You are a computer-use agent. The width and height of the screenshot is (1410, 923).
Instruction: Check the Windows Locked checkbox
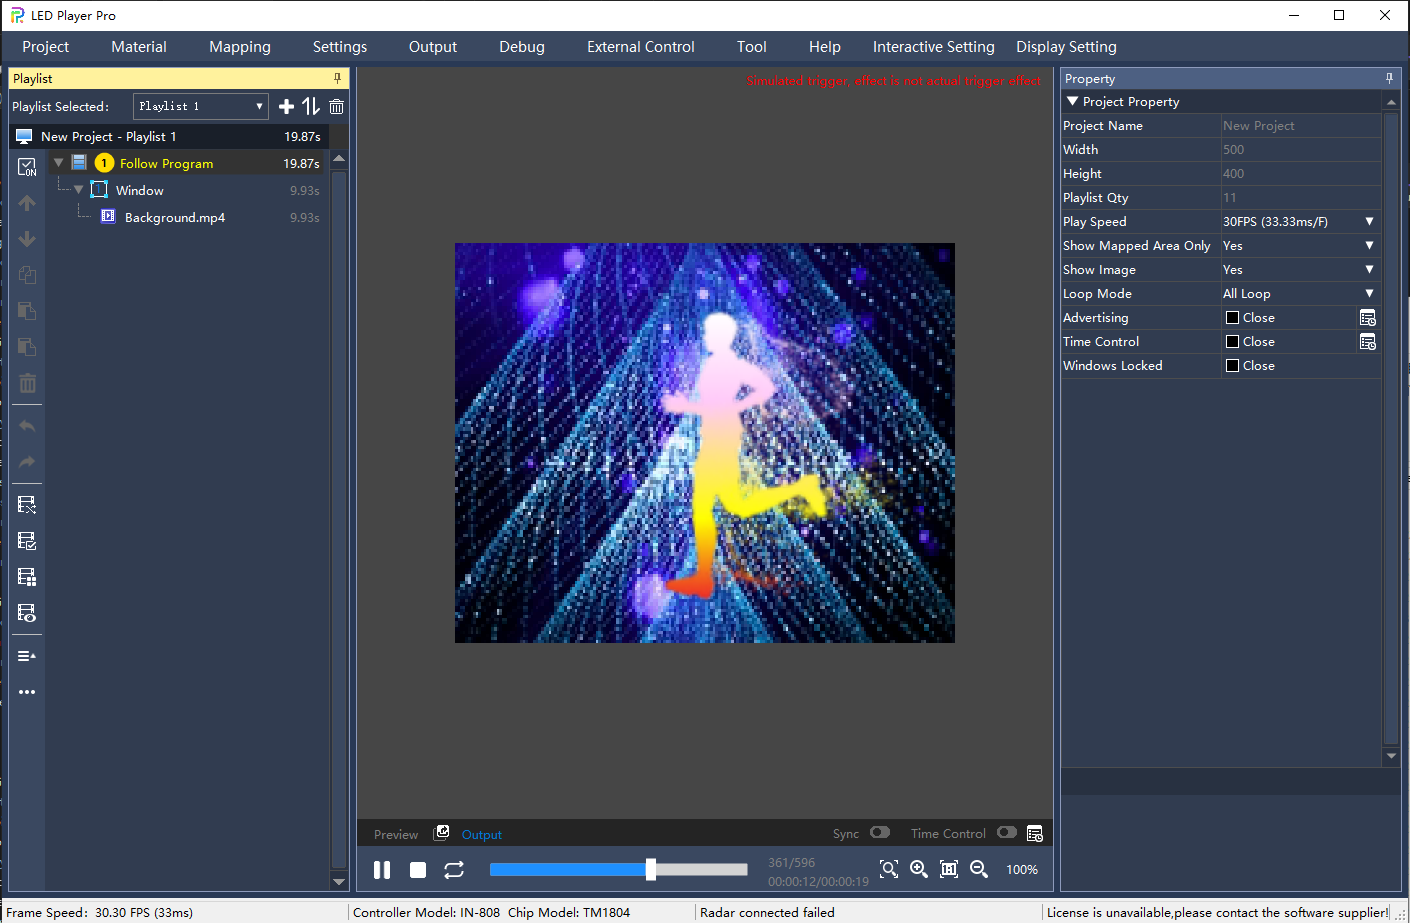[x=1232, y=366]
